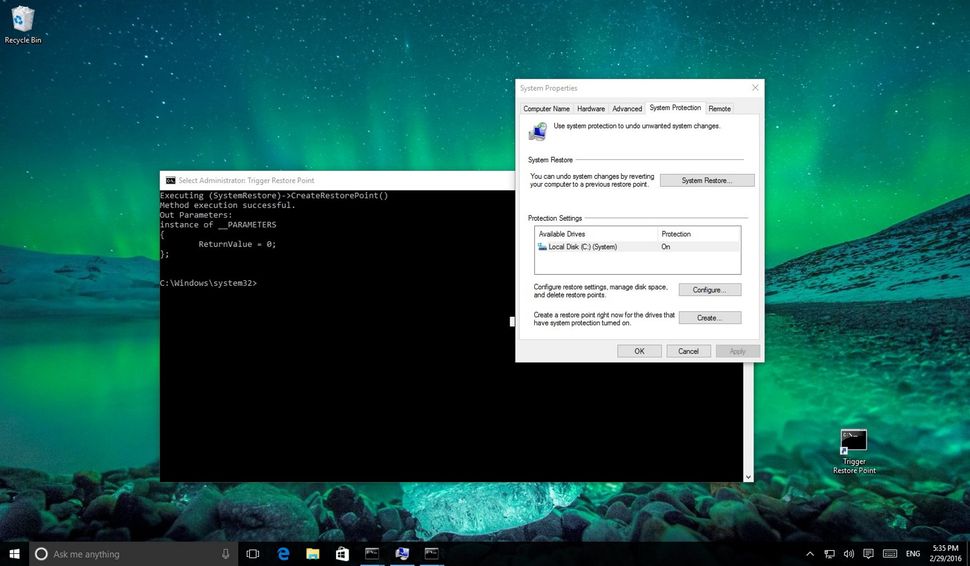
Task: Click the System Restore... button
Action: [706, 180]
